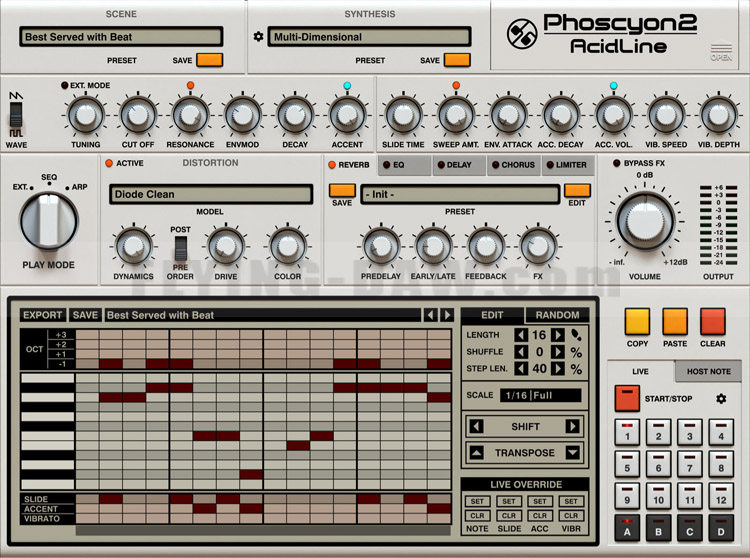Image resolution: width=750 pixels, height=558 pixels.
Task: Select pattern pad 1
Action: (627, 432)
